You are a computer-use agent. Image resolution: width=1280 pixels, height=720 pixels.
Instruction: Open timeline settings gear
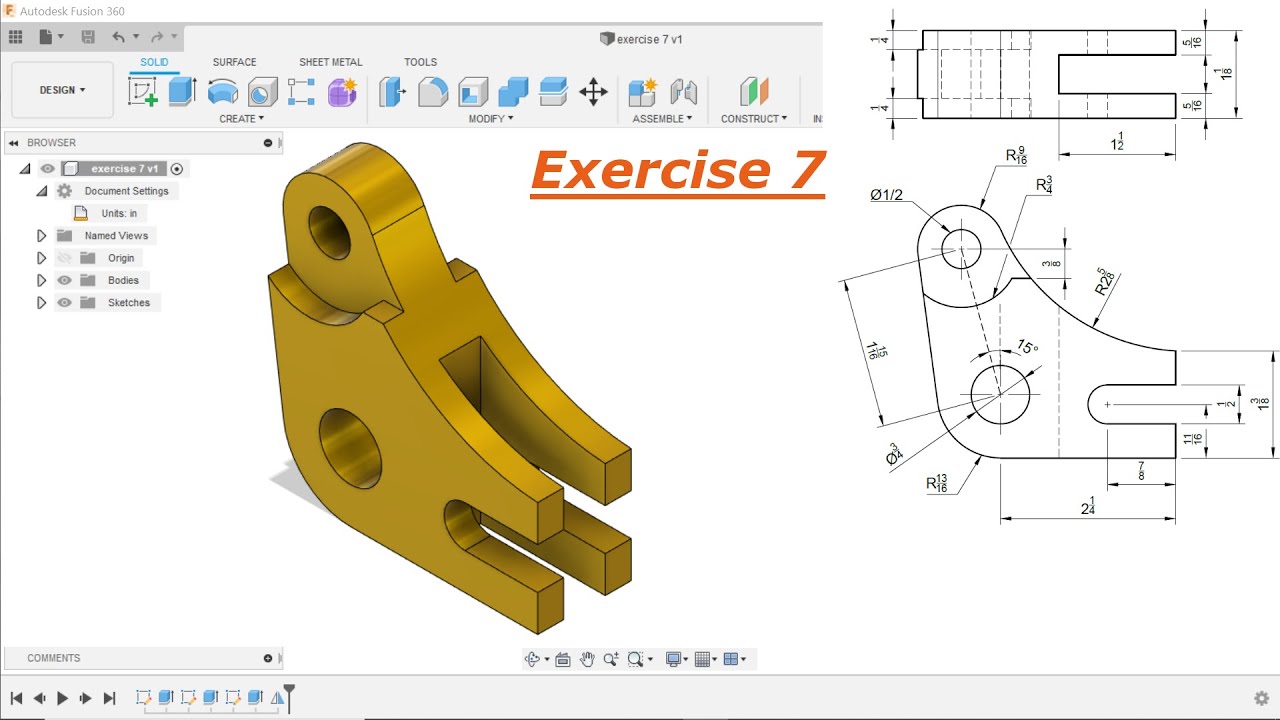tap(1262, 698)
